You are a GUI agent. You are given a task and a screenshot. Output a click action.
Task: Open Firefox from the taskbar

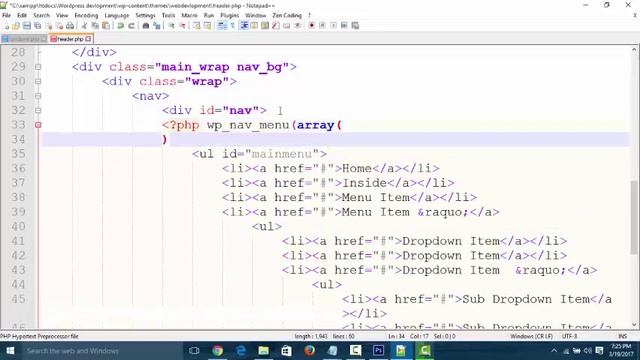coord(309,351)
